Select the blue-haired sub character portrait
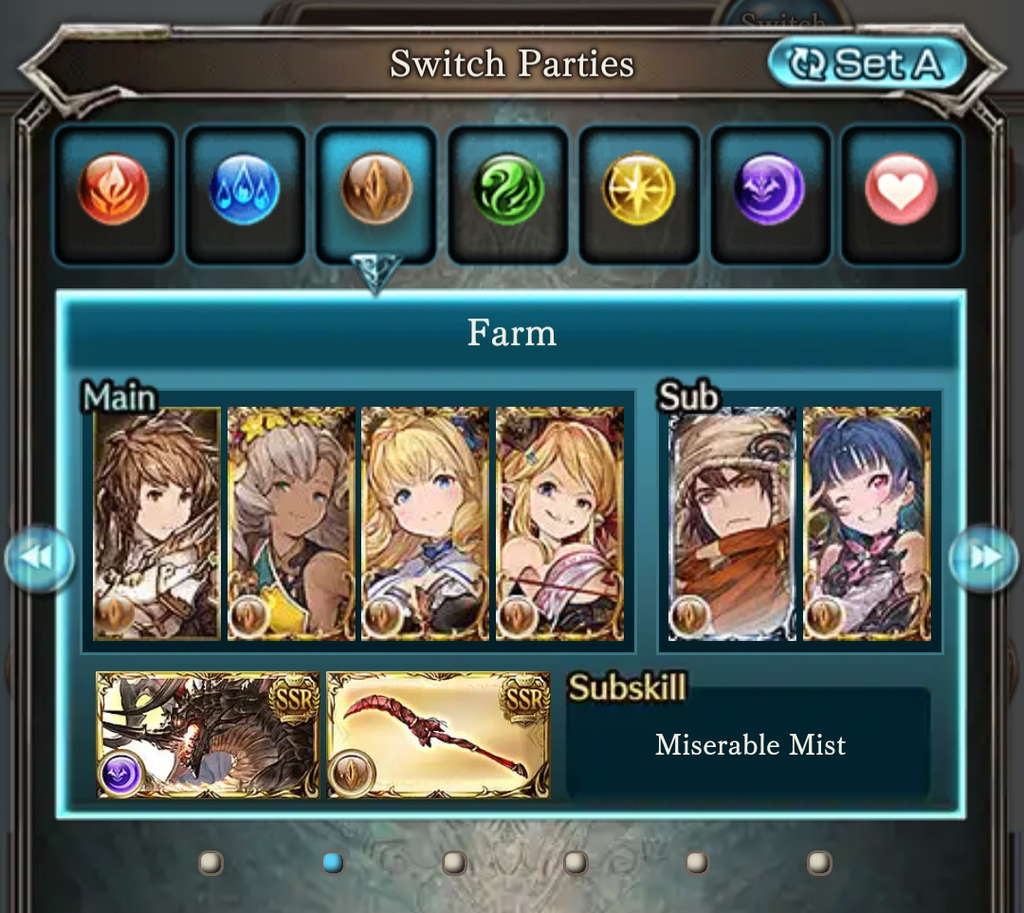 coord(867,523)
